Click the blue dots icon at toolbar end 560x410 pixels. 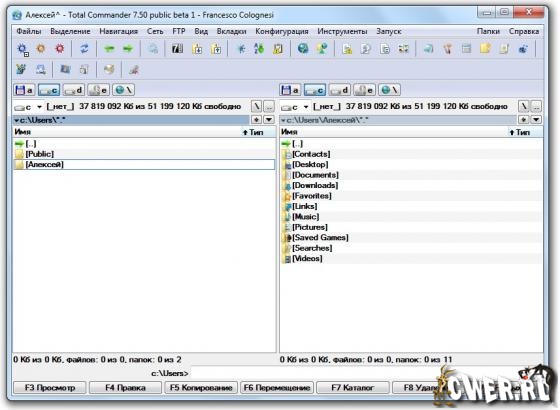click(x=523, y=48)
